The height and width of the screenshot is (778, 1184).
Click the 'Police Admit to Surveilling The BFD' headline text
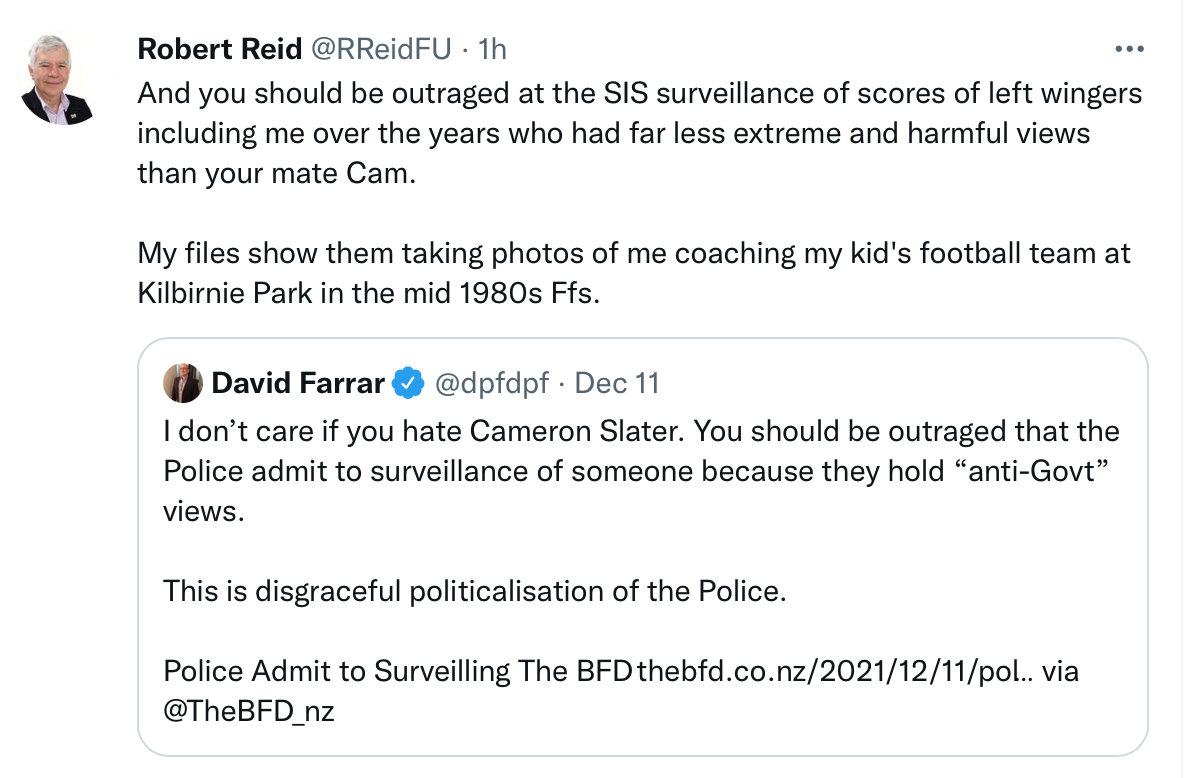coord(397,672)
